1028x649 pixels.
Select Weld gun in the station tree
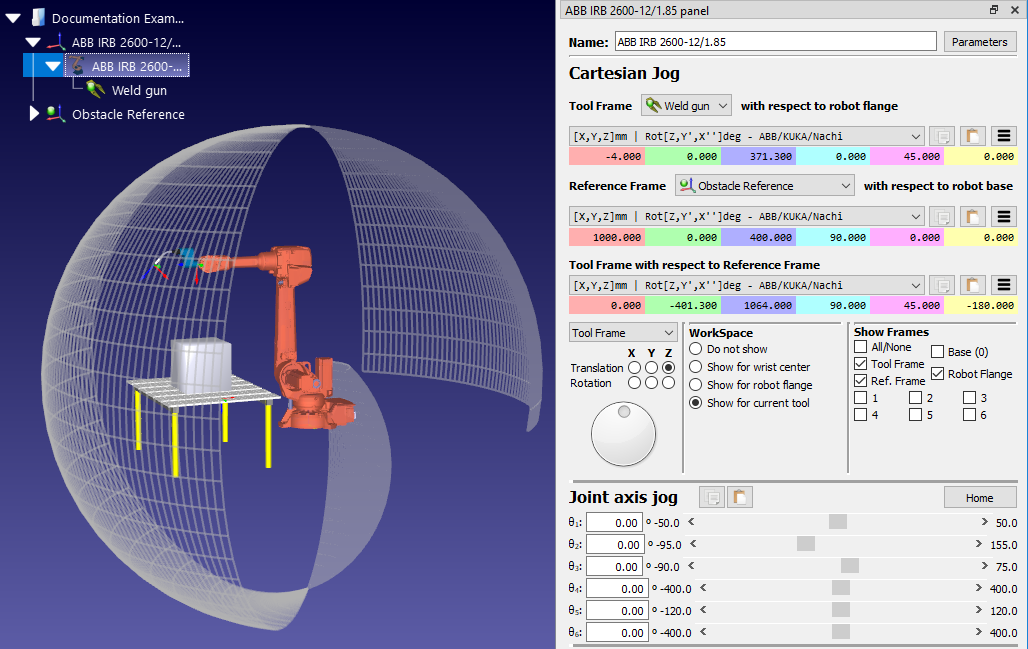(138, 90)
